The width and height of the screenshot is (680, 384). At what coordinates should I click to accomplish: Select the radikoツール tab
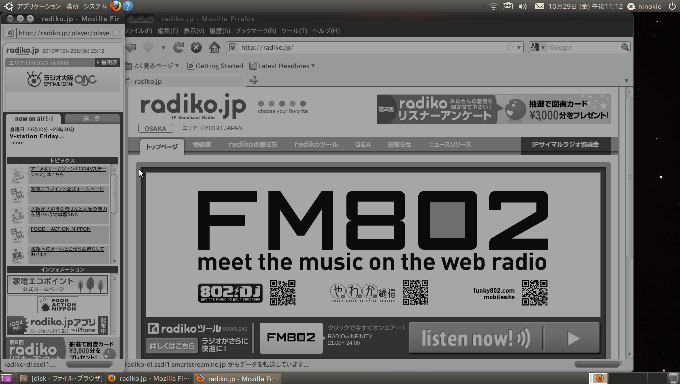[316, 144]
